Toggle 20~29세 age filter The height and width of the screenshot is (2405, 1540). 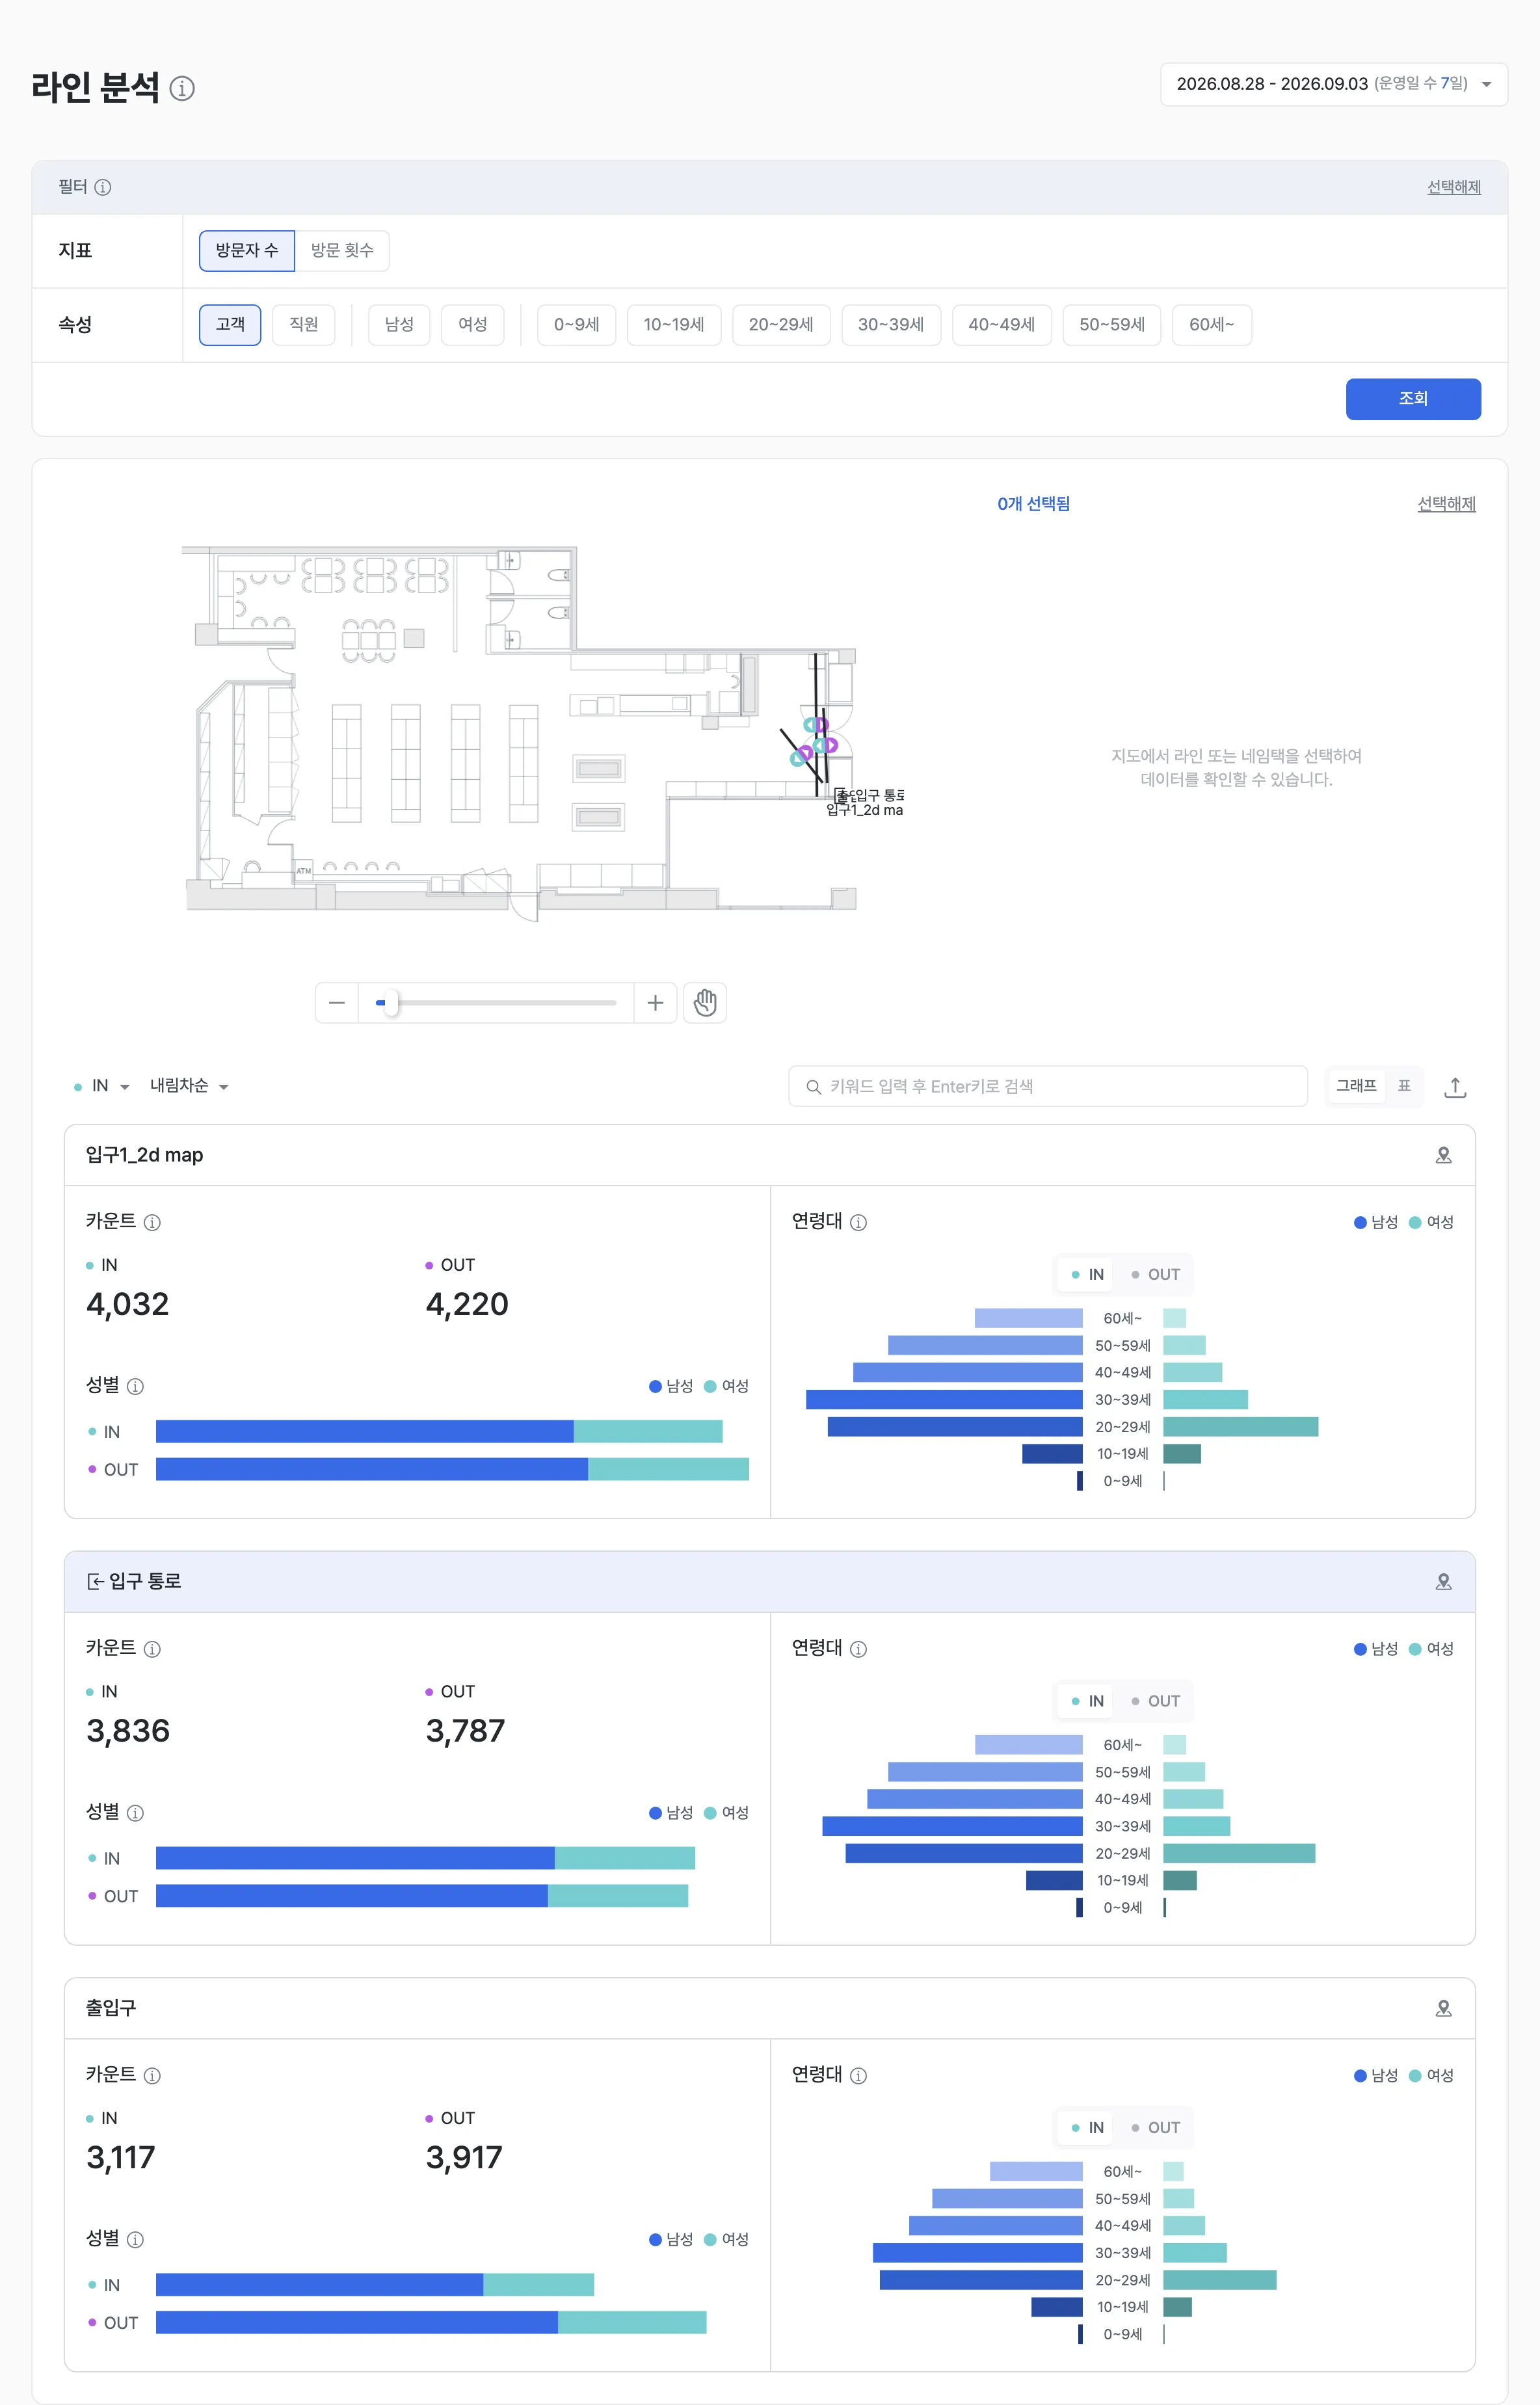point(781,324)
